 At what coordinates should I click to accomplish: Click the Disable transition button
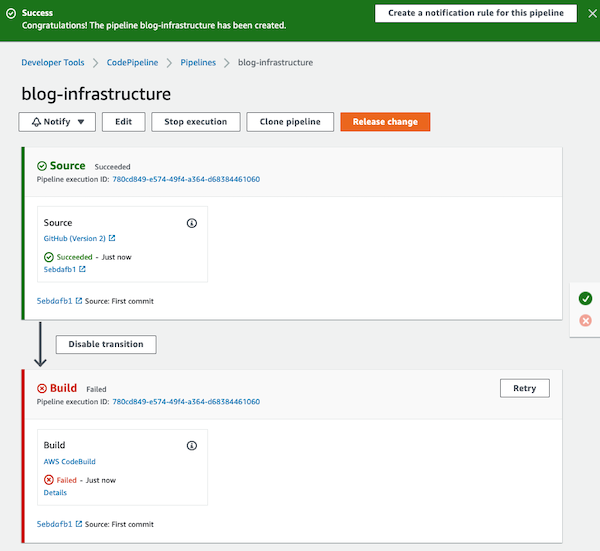106,344
